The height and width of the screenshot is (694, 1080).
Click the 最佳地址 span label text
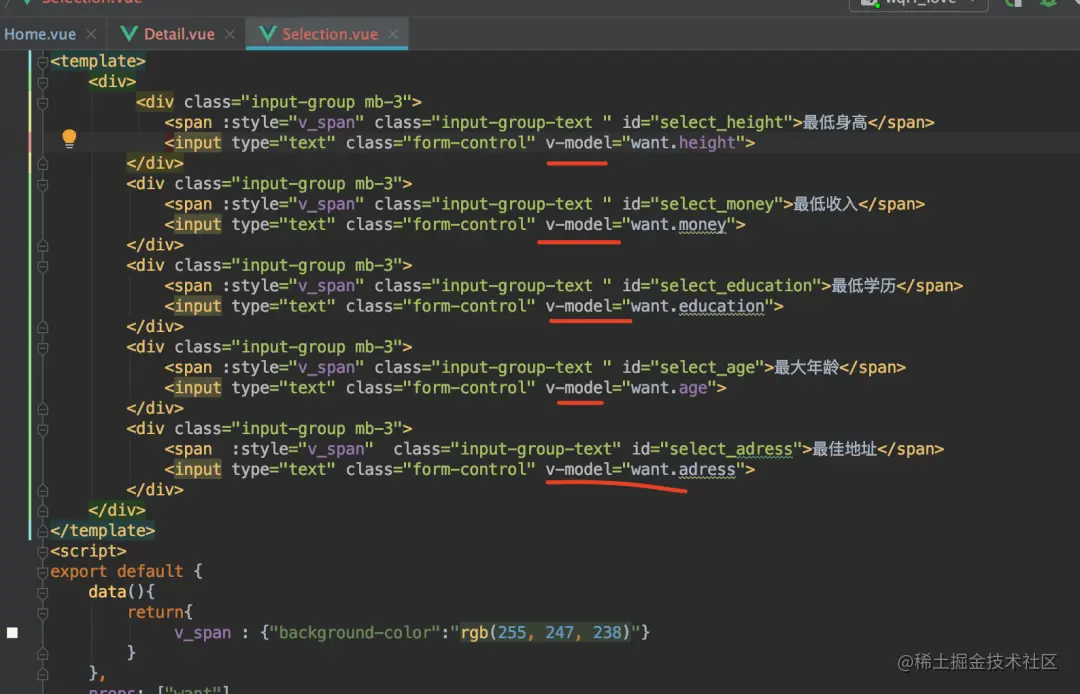(x=844, y=450)
